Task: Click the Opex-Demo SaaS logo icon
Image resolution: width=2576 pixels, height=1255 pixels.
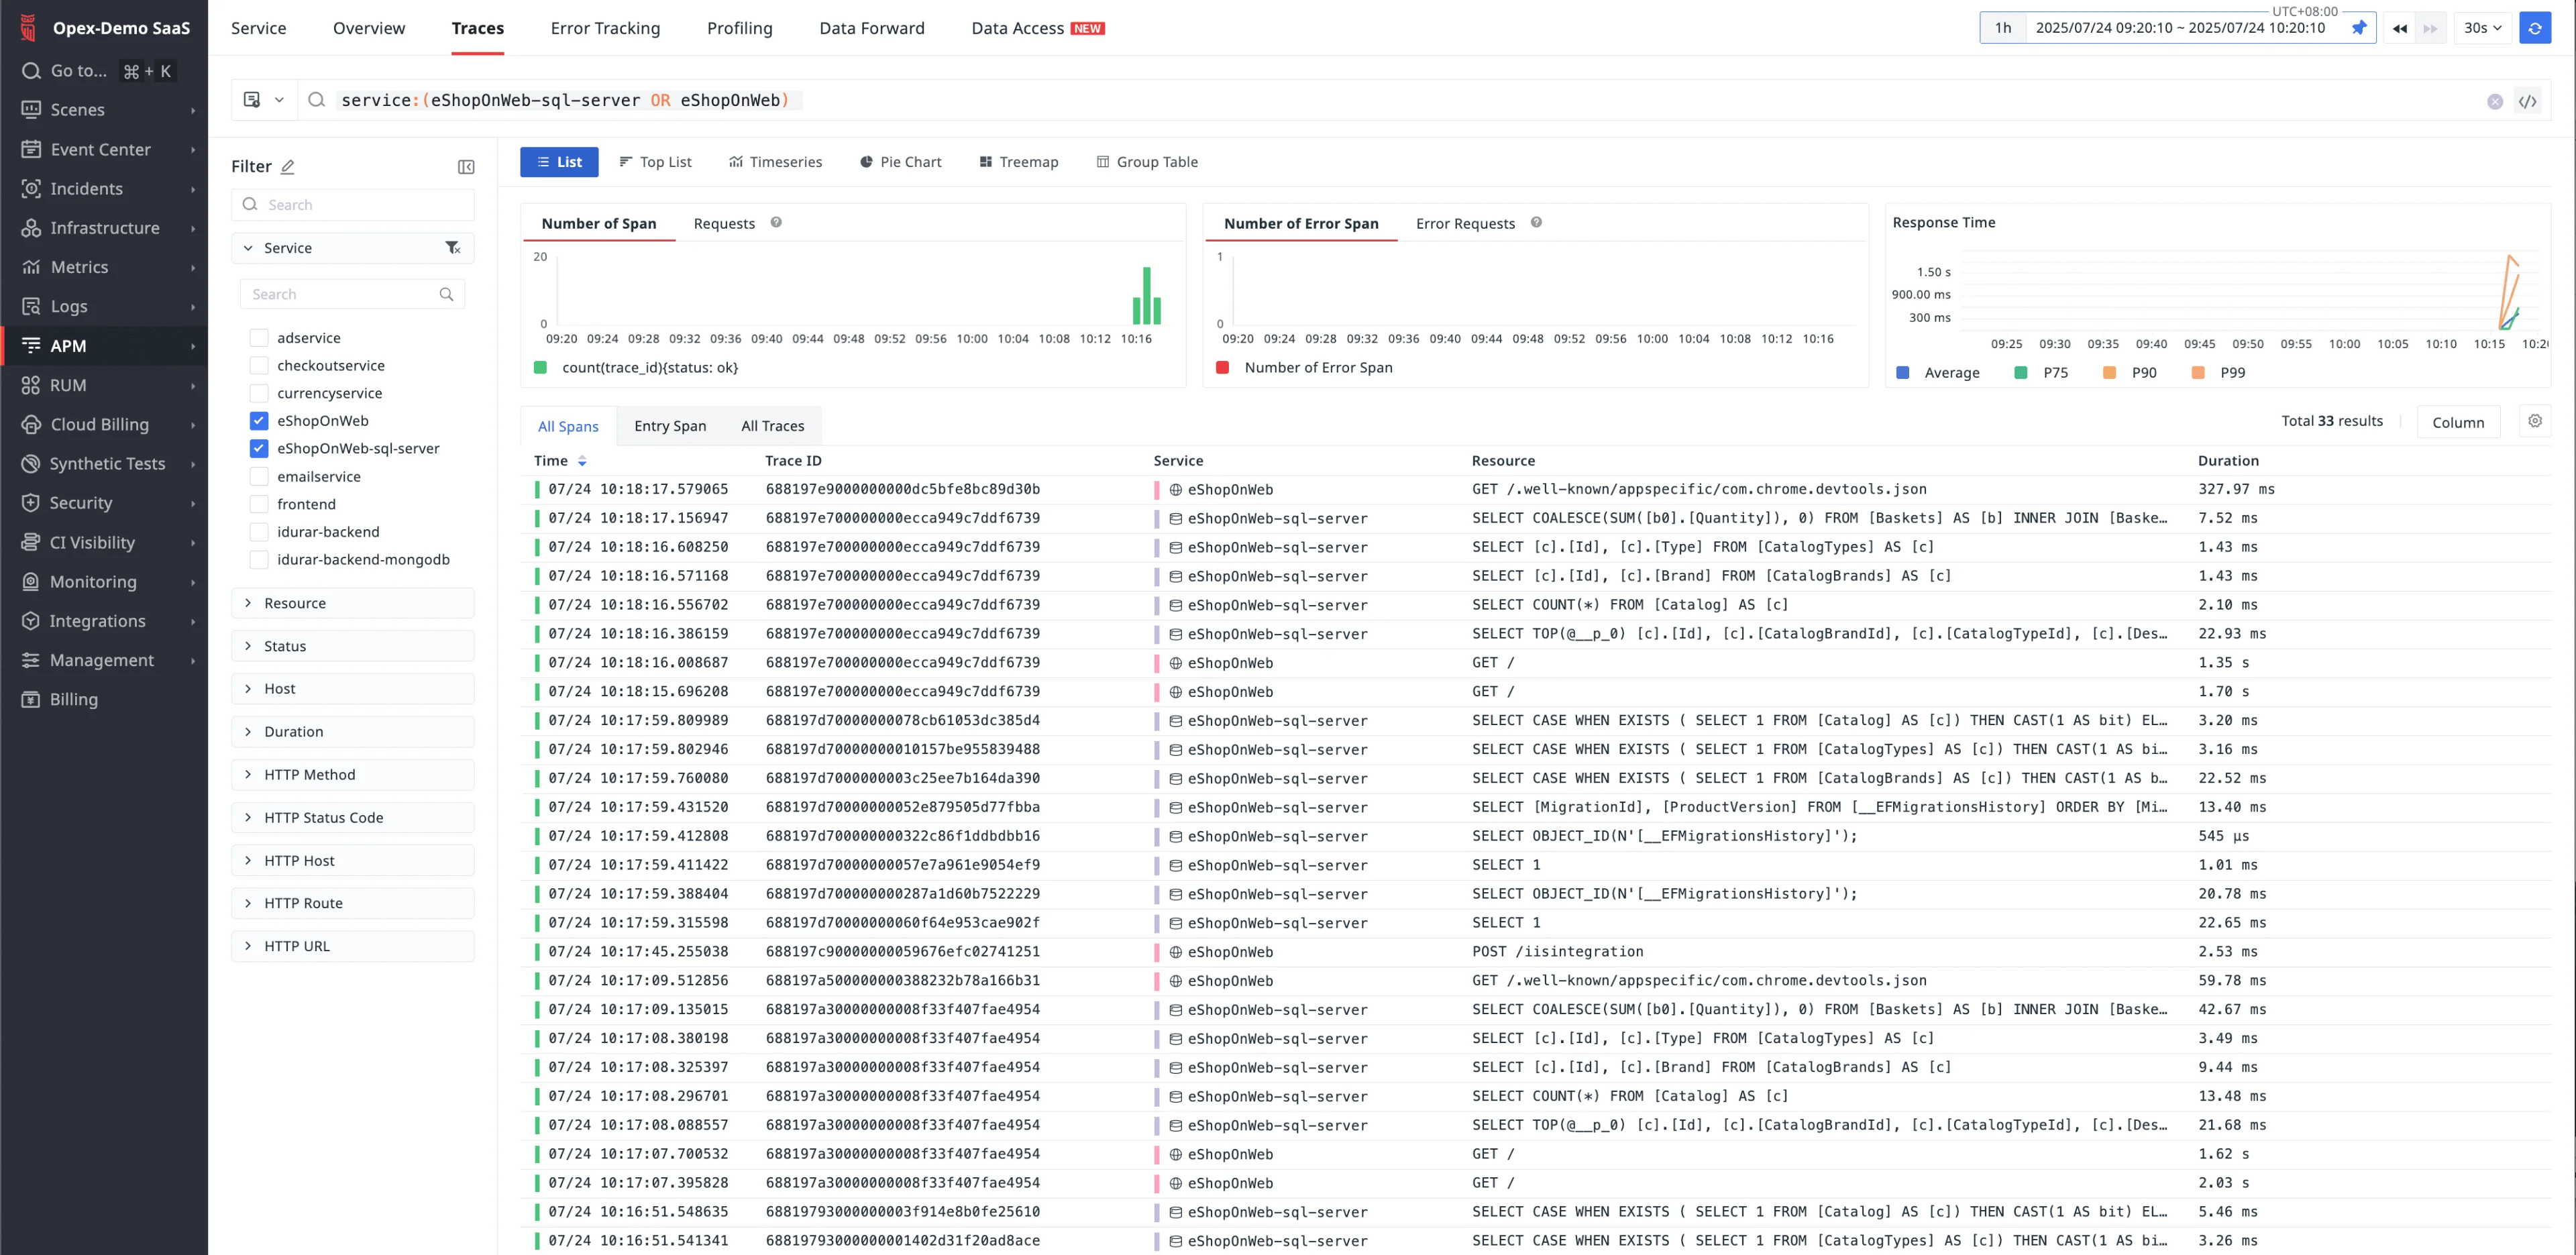Action: tap(29, 27)
